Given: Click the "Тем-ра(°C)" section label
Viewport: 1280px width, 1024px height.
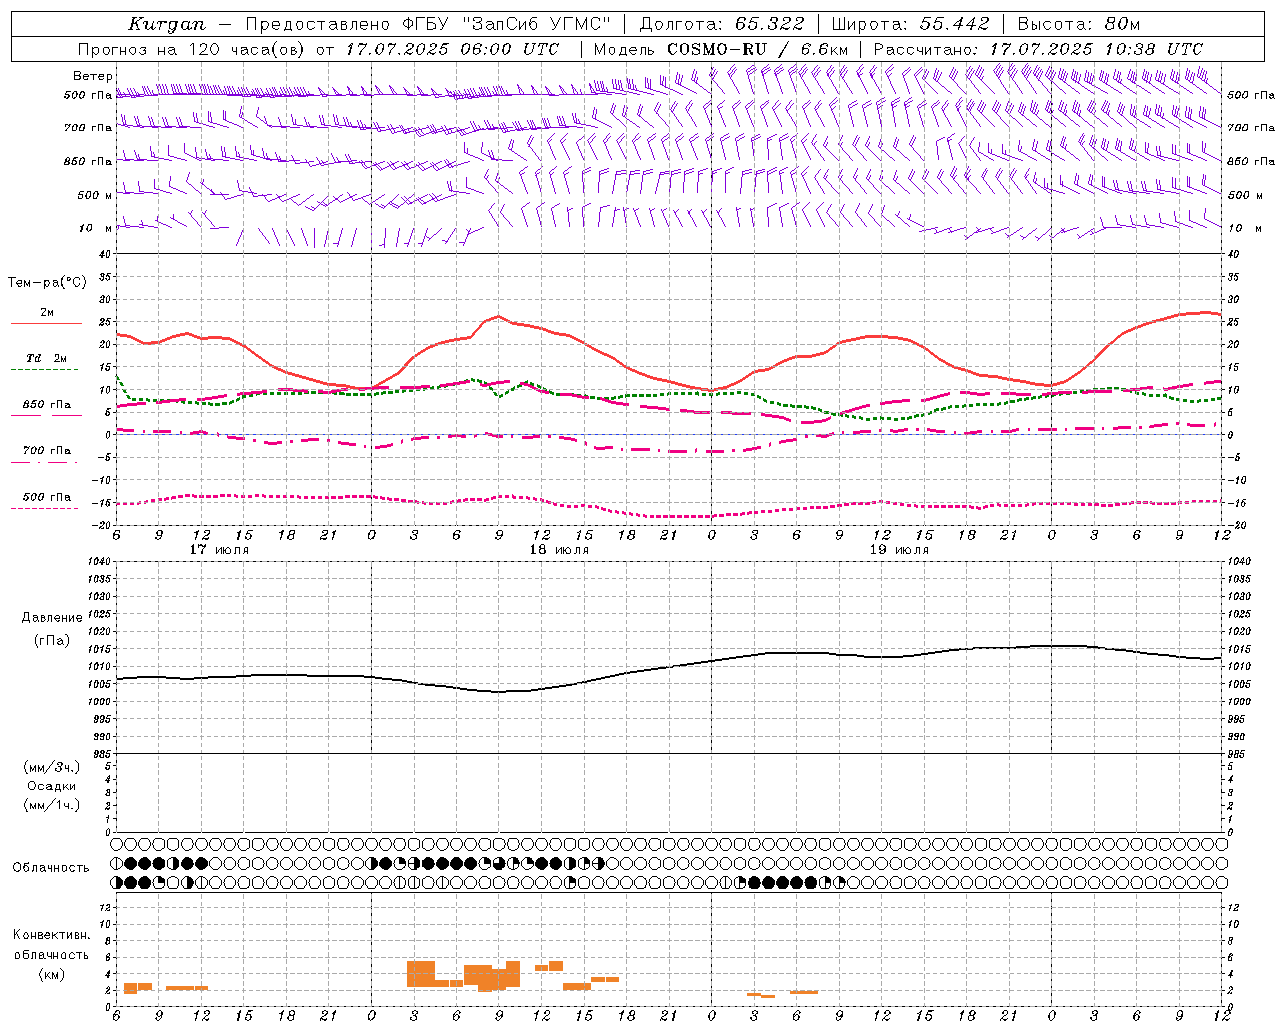Looking at the screenshot, I should (47, 283).
